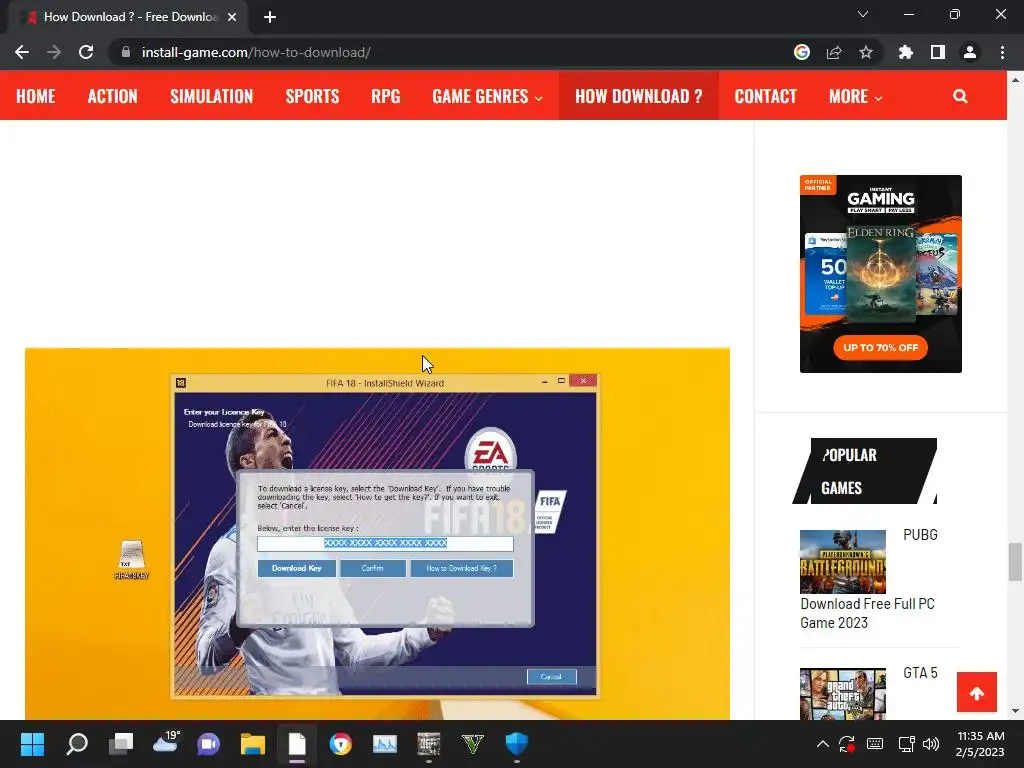The image size is (1024, 768).
Task: Select the How Download browser tab
Action: (x=129, y=18)
